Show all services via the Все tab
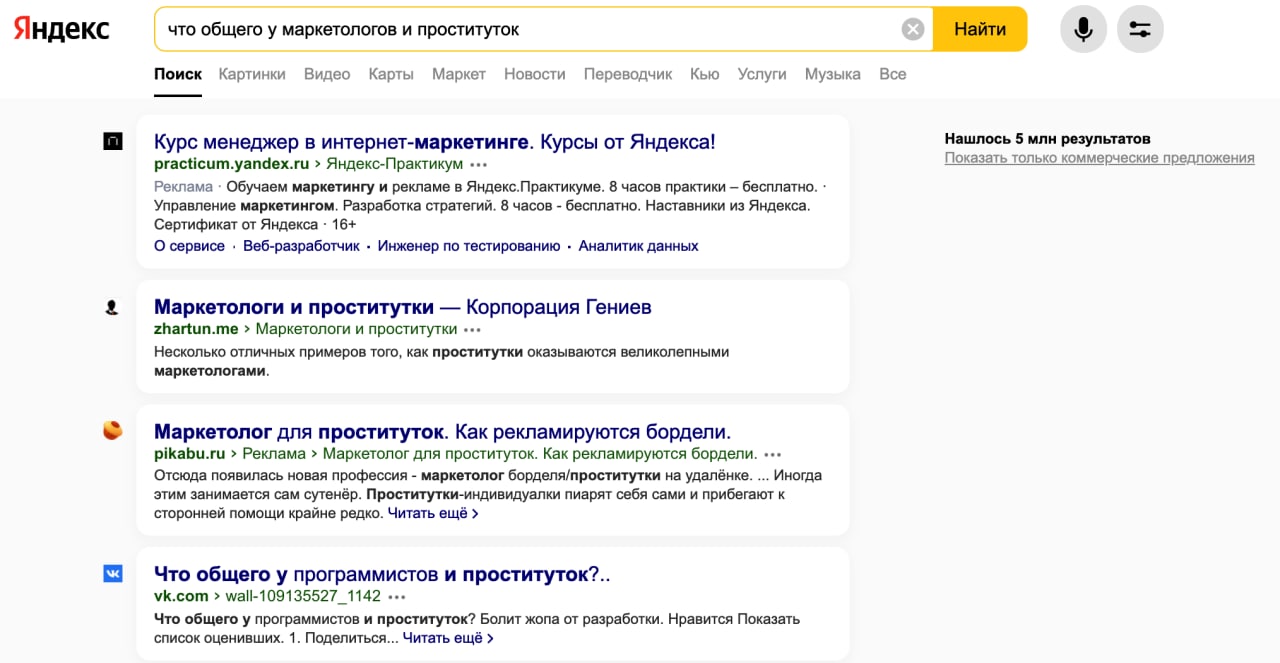This screenshot has height=663, width=1280. point(893,74)
